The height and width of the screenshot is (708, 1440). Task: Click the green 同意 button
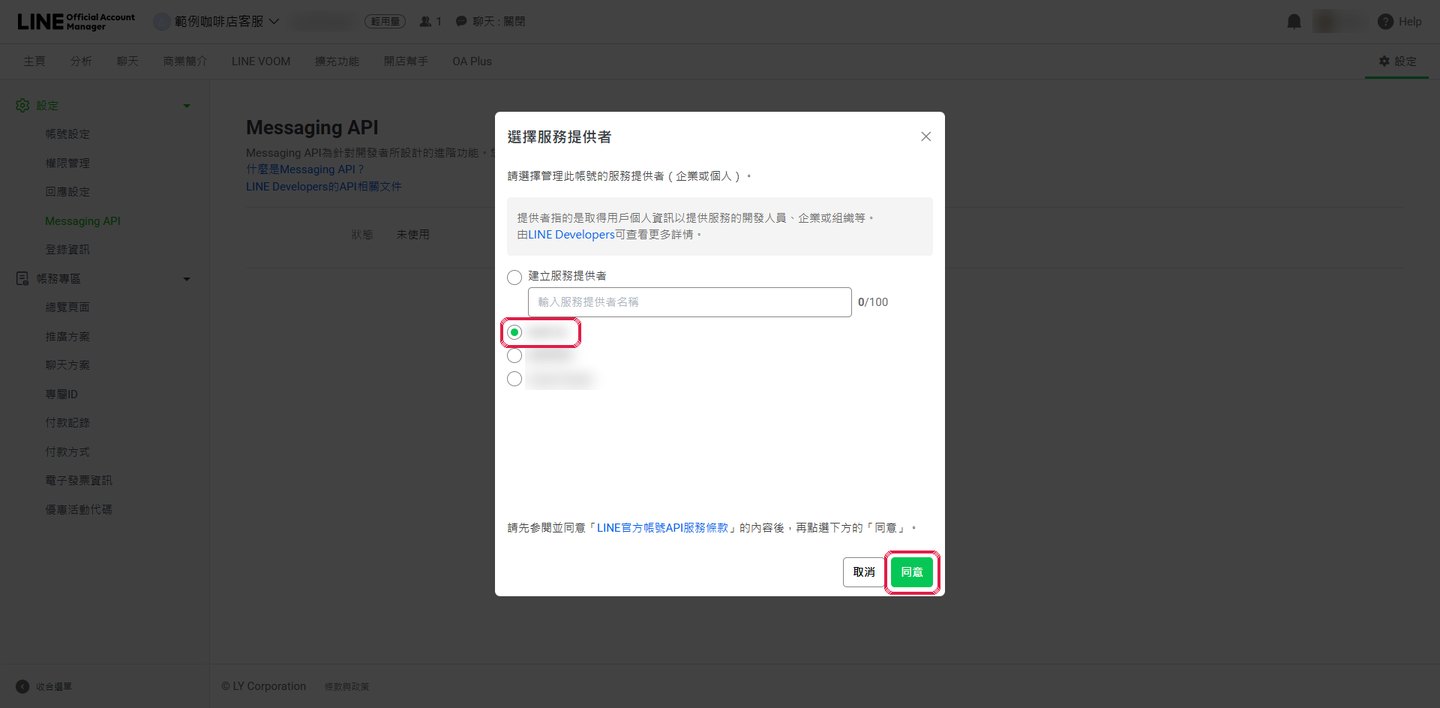[x=912, y=572]
